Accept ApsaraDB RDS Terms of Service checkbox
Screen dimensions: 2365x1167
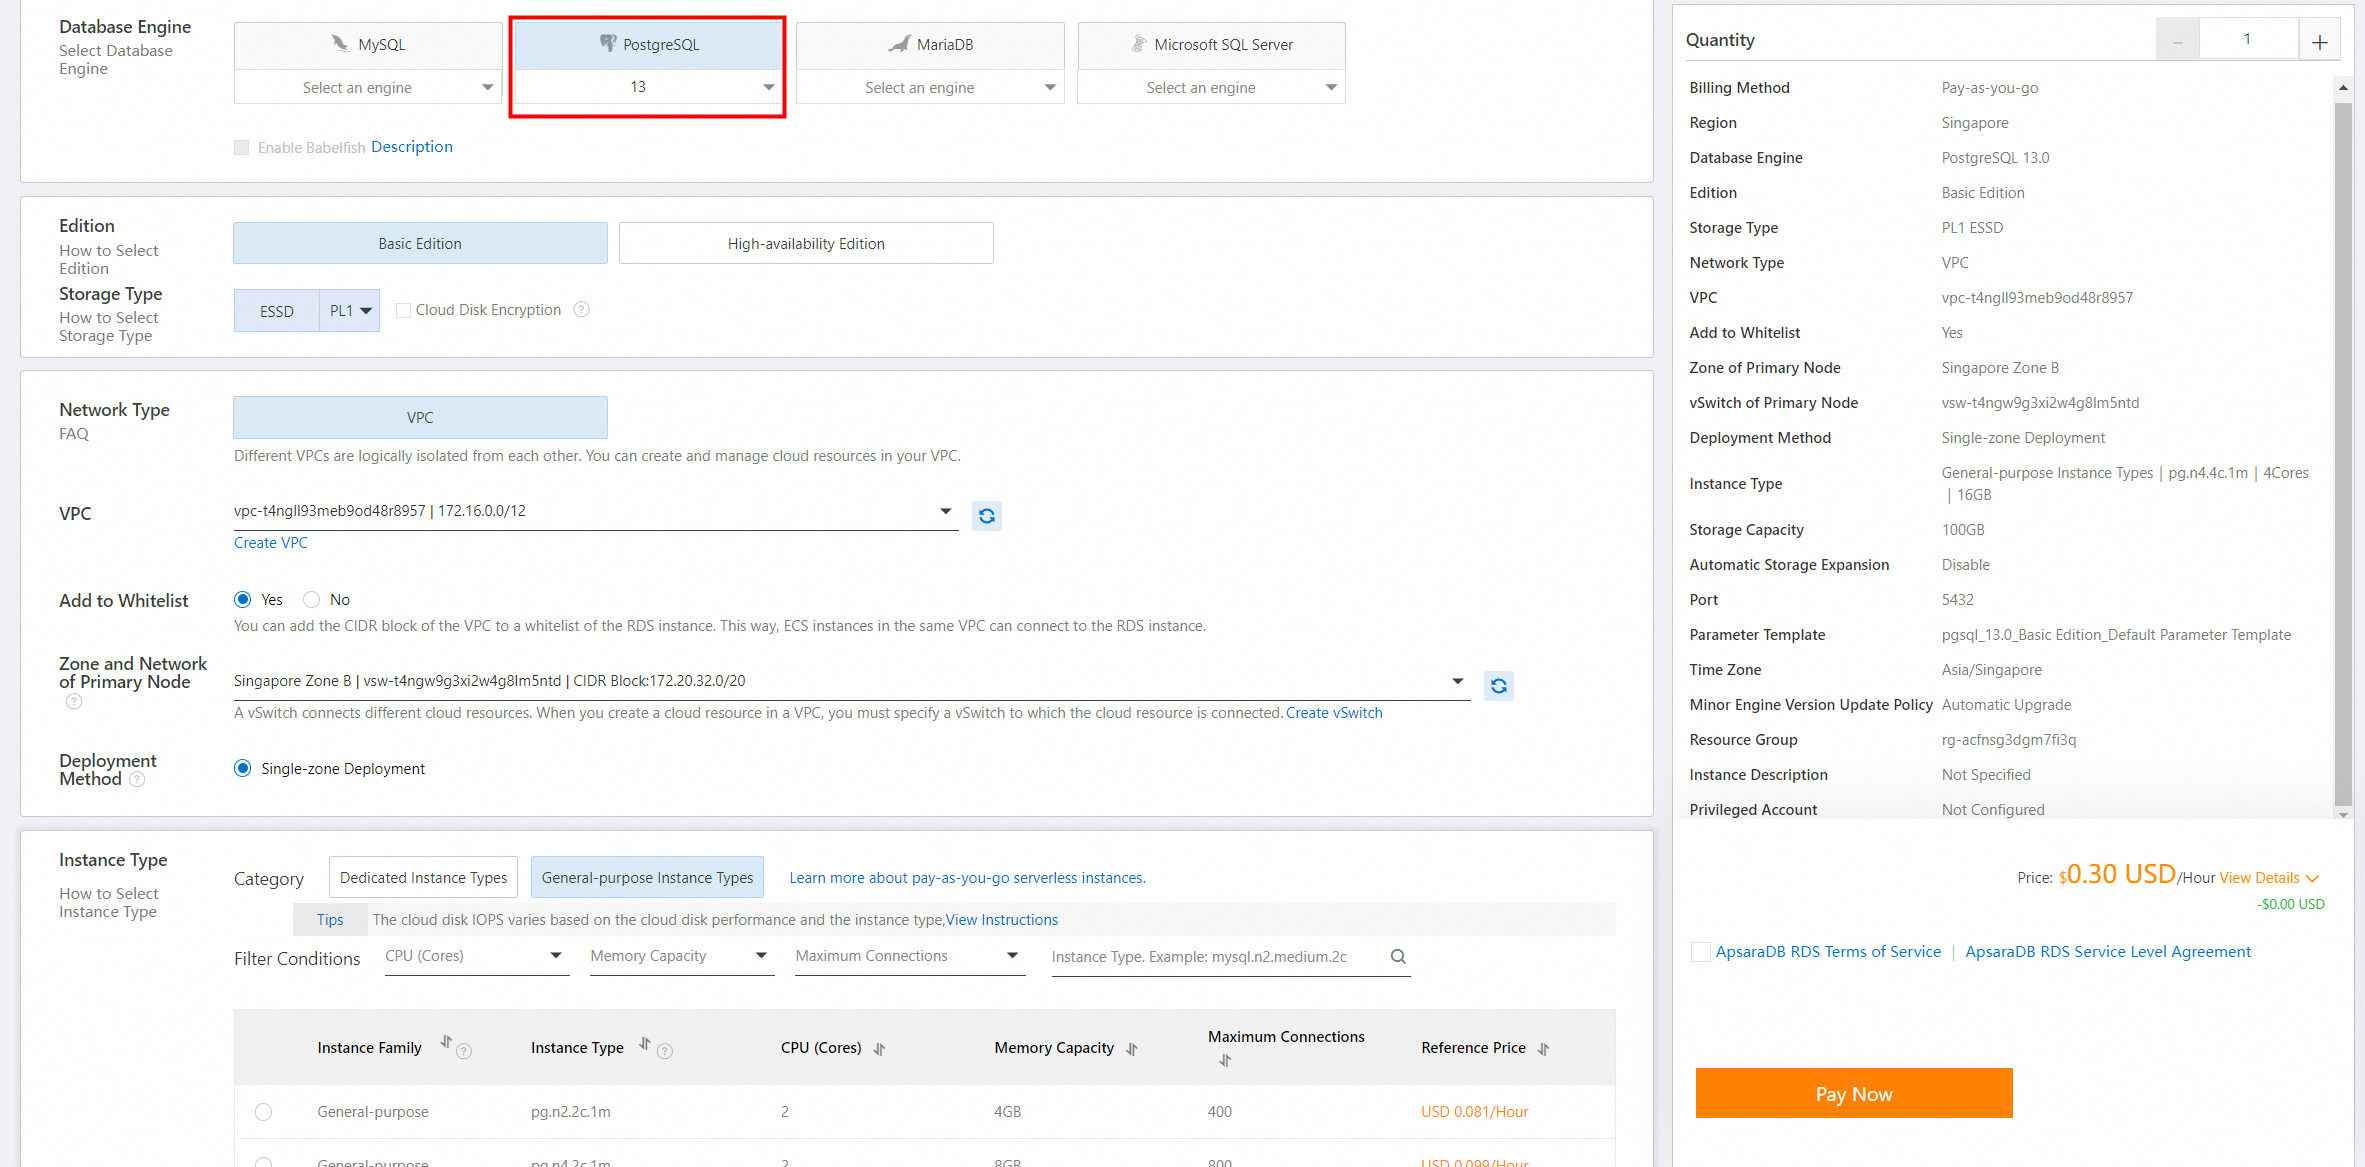click(x=1700, y=952)
